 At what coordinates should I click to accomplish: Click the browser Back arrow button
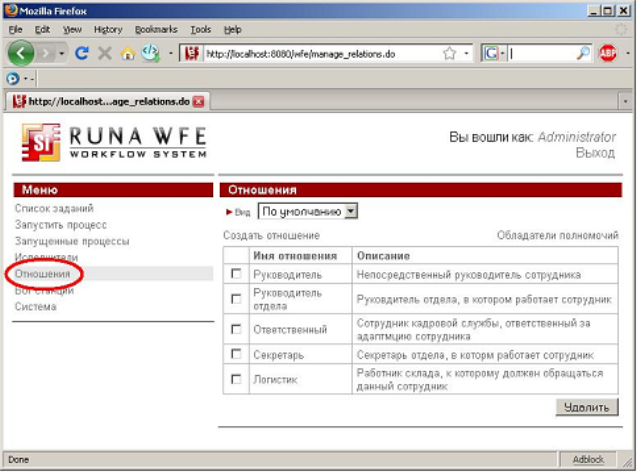[24, 53]
